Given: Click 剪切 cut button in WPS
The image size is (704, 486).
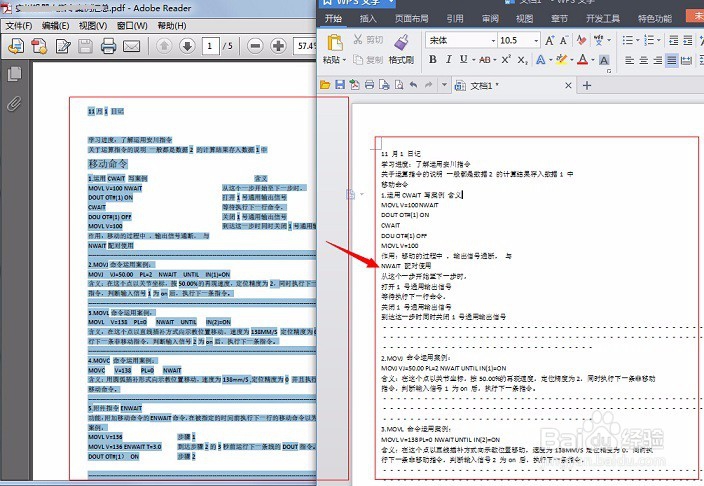Looking at the screenshot, I should pos(369,40).
